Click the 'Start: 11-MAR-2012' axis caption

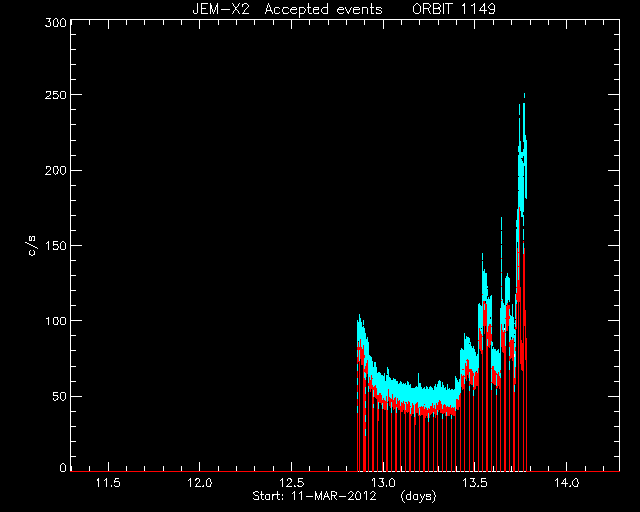(314, 496)
